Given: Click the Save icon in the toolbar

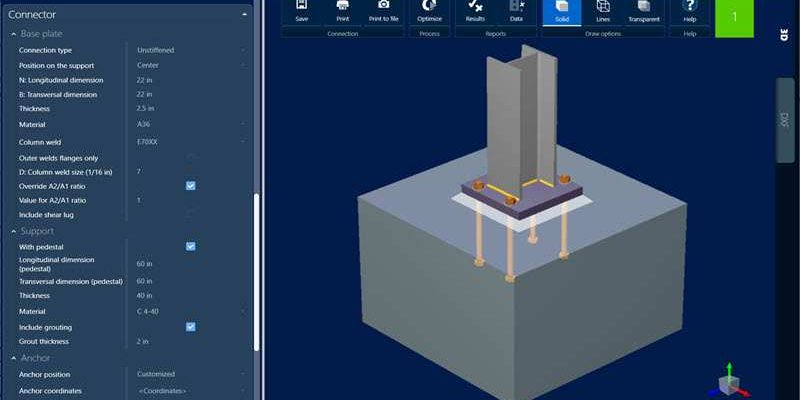Looking at the screenshot, I should pyautogui.click(x=301, y=7).
